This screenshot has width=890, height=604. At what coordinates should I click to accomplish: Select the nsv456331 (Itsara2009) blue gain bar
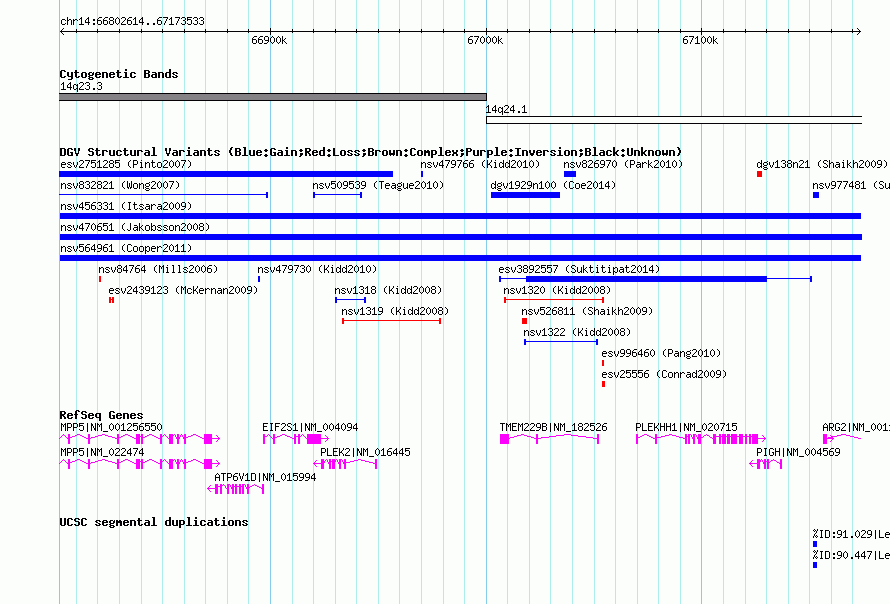coord(460,216)
